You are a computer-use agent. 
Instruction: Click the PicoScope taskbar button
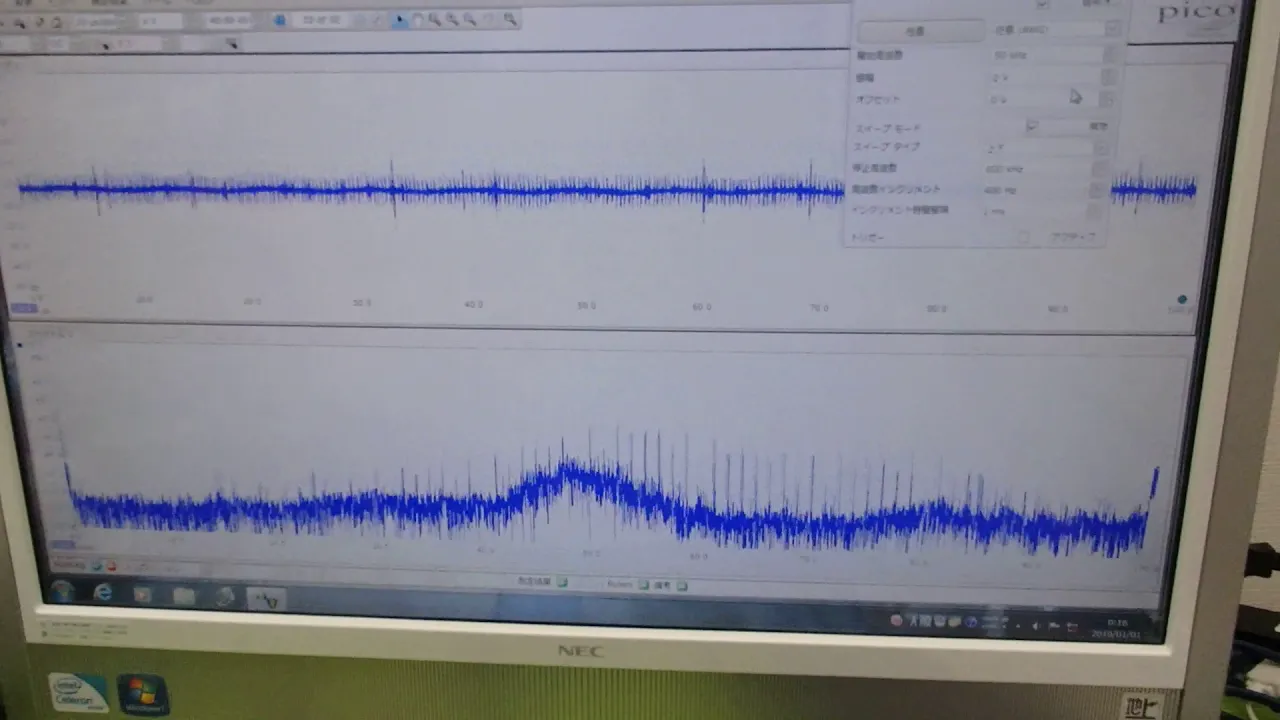click(266, 598)
